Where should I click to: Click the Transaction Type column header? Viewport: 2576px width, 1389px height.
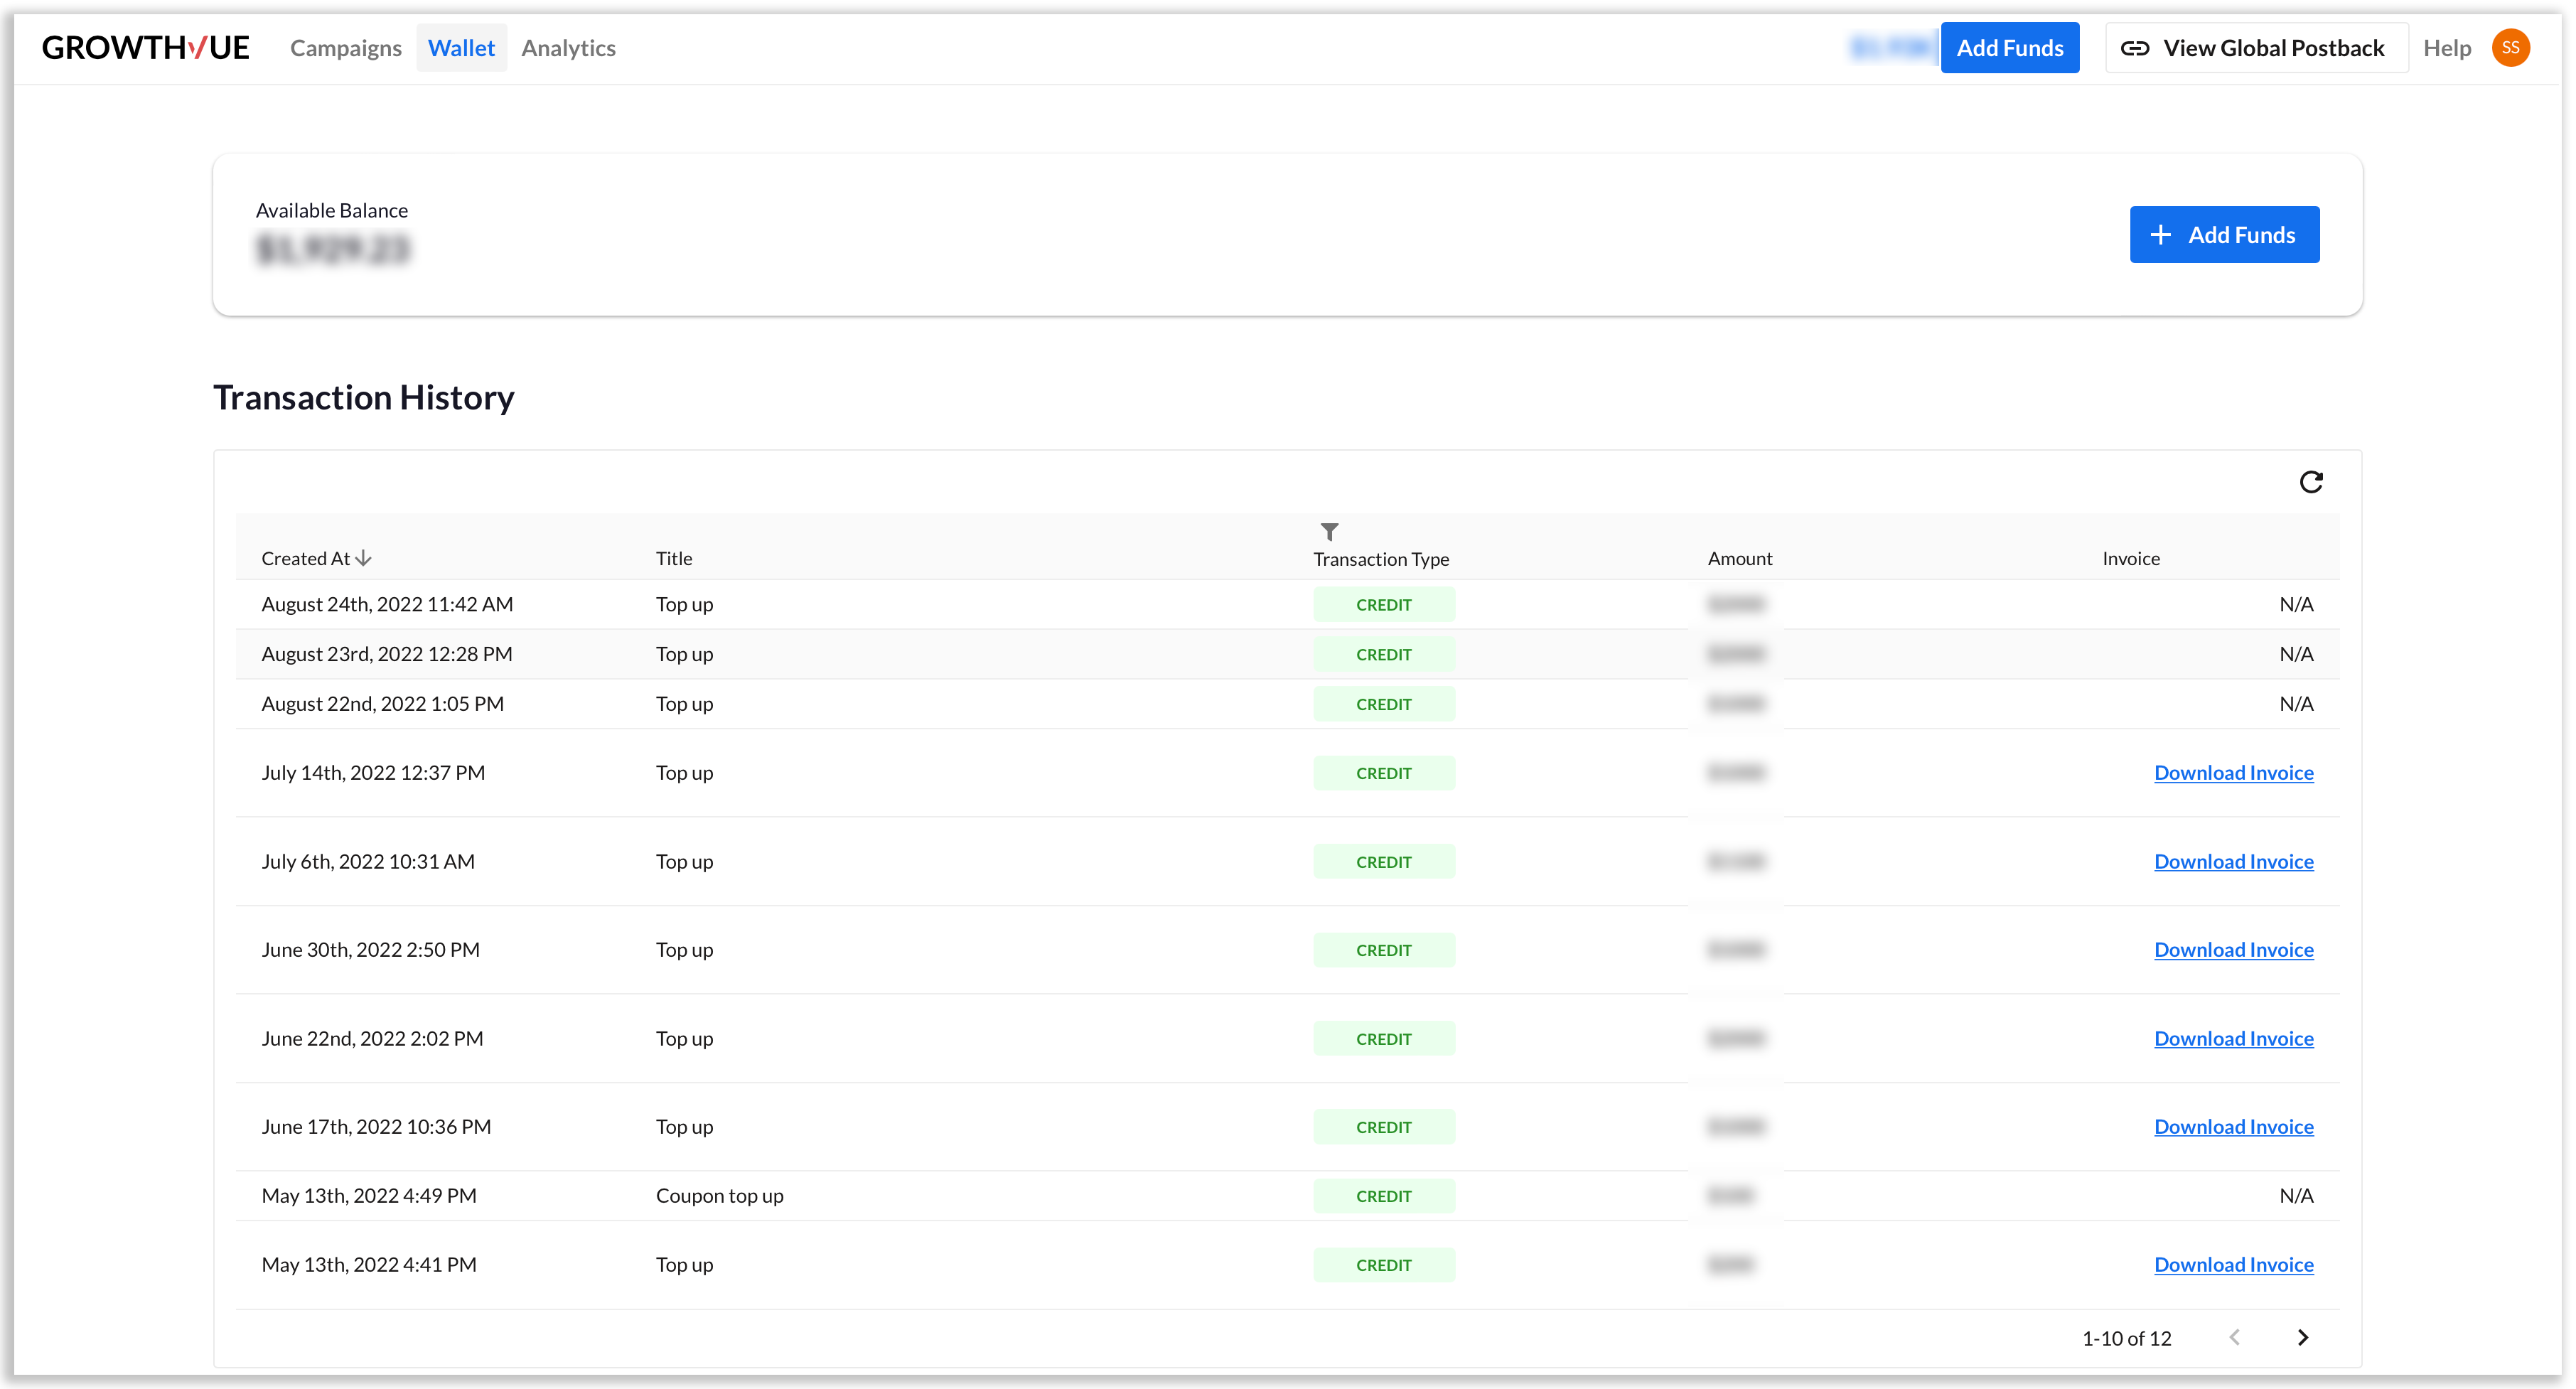pos(1381,559)
